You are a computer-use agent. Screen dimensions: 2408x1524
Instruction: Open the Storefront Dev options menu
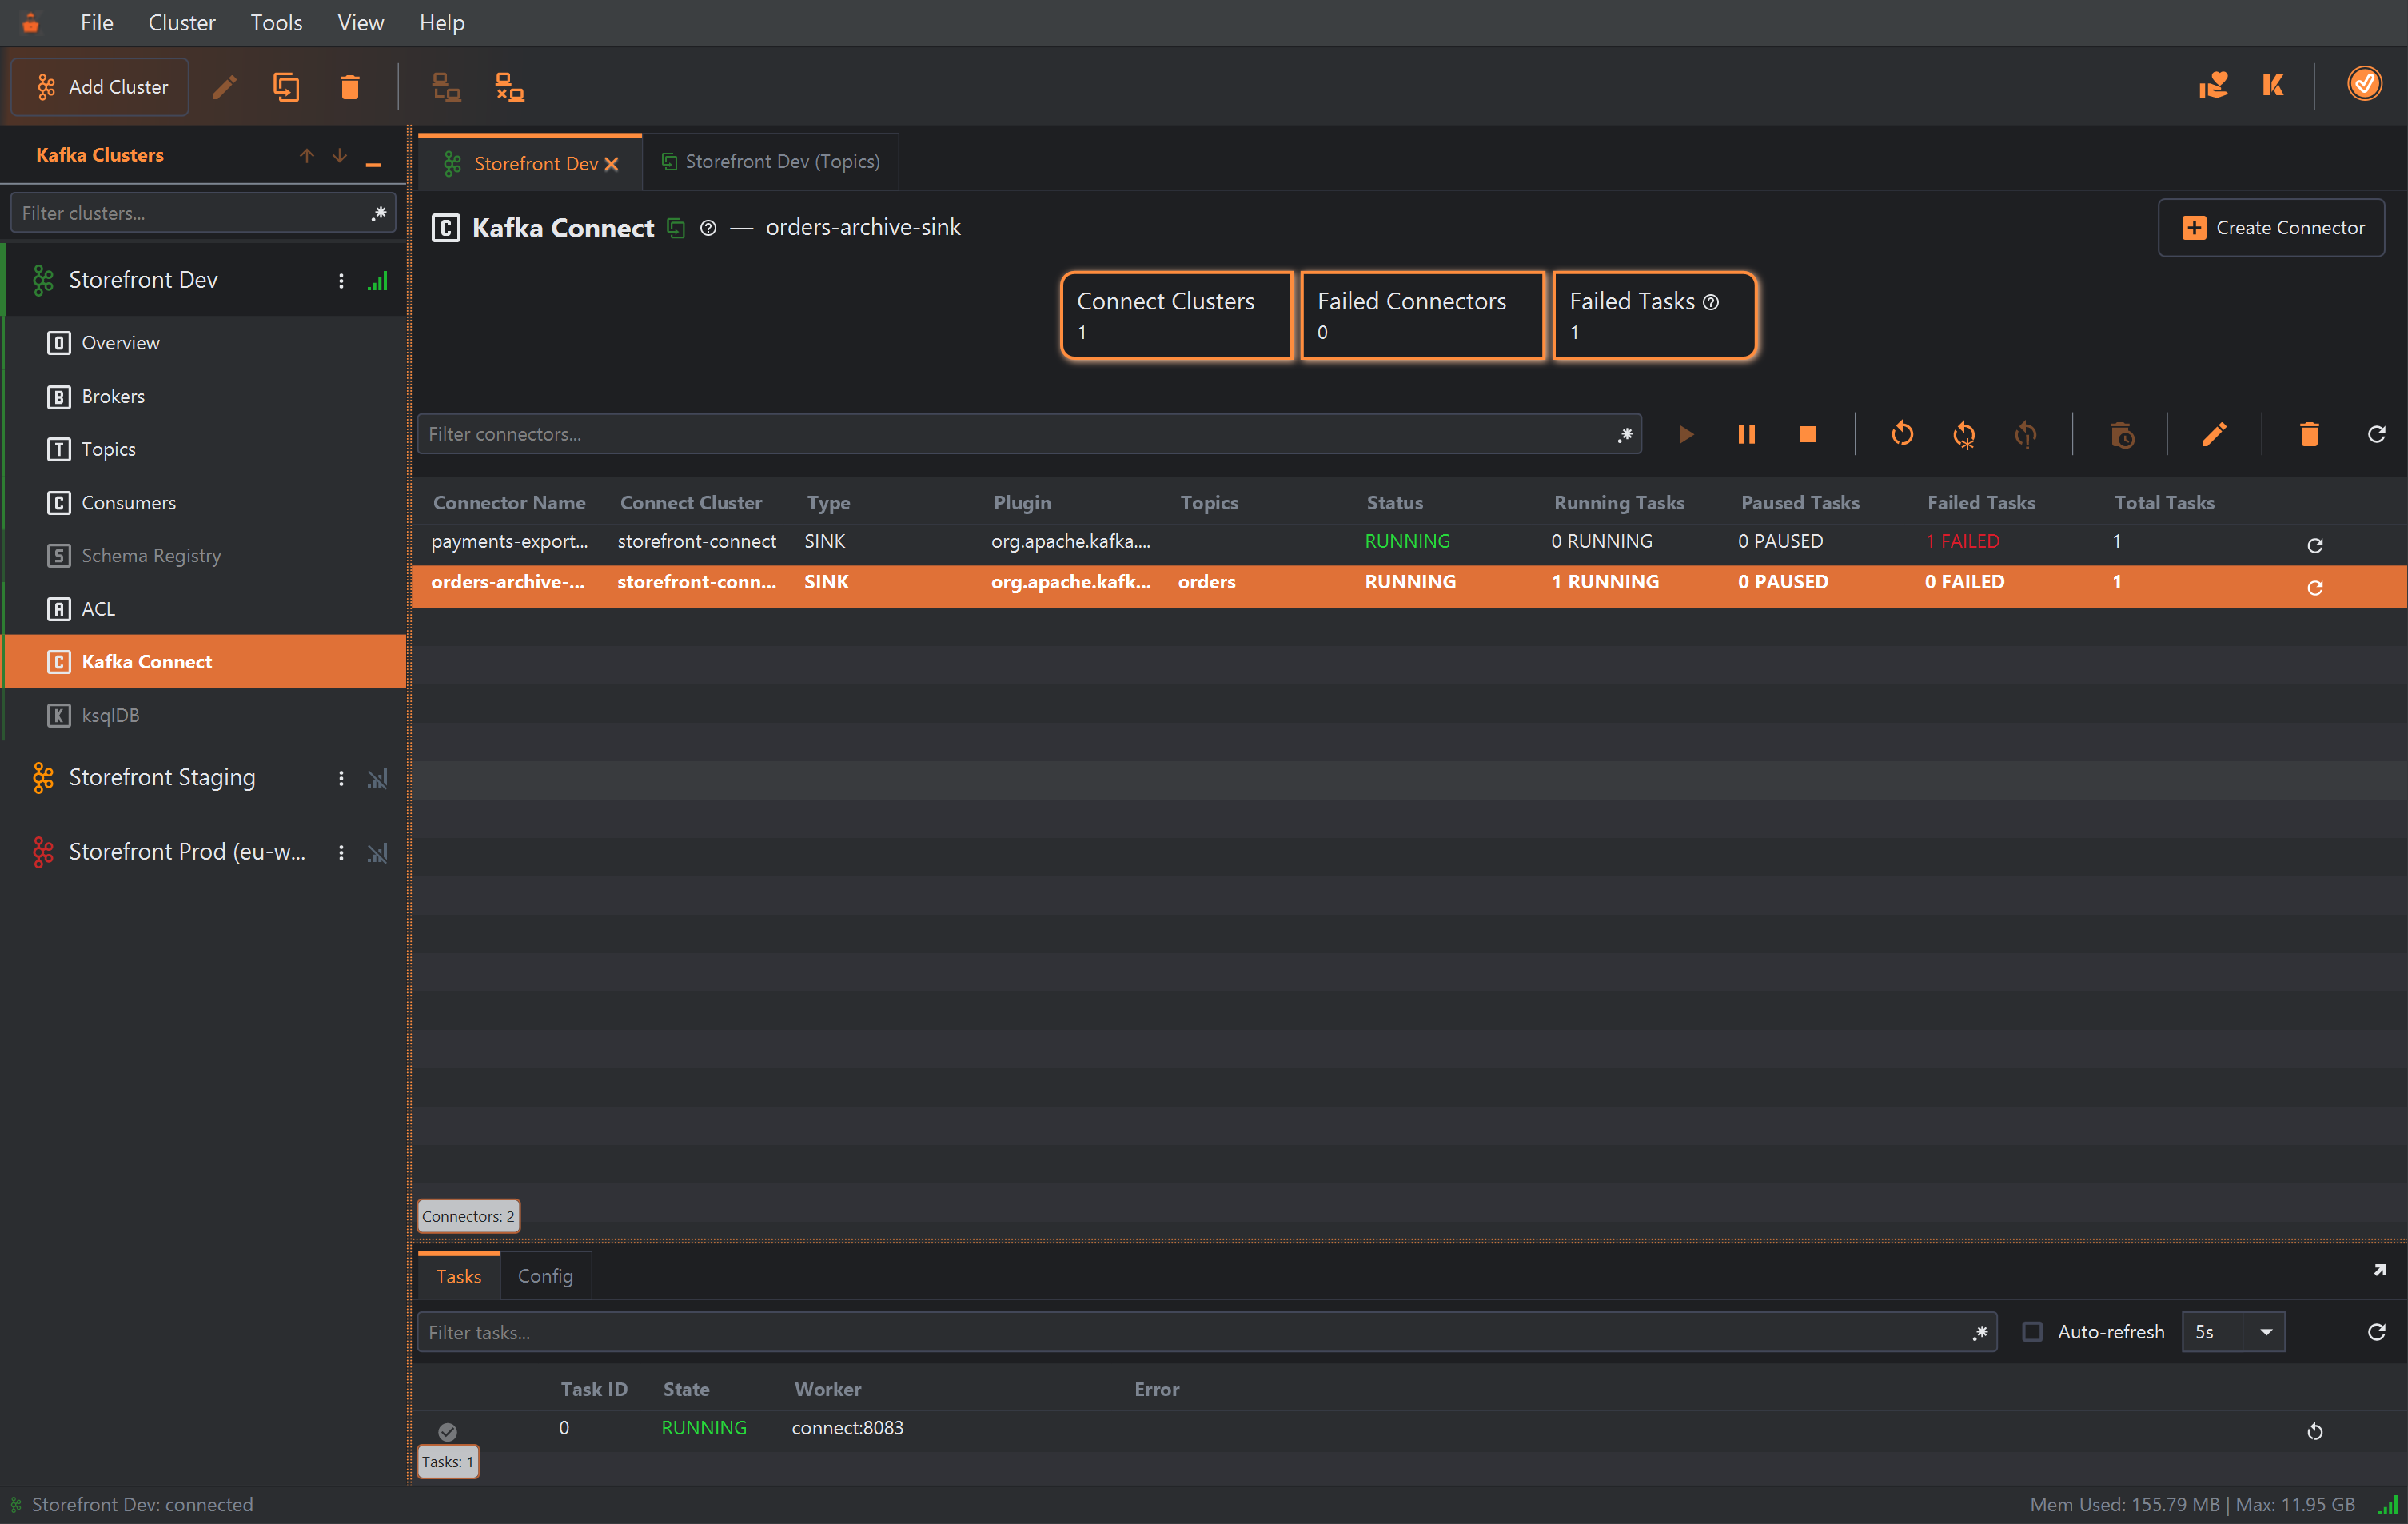click(341, 281)
